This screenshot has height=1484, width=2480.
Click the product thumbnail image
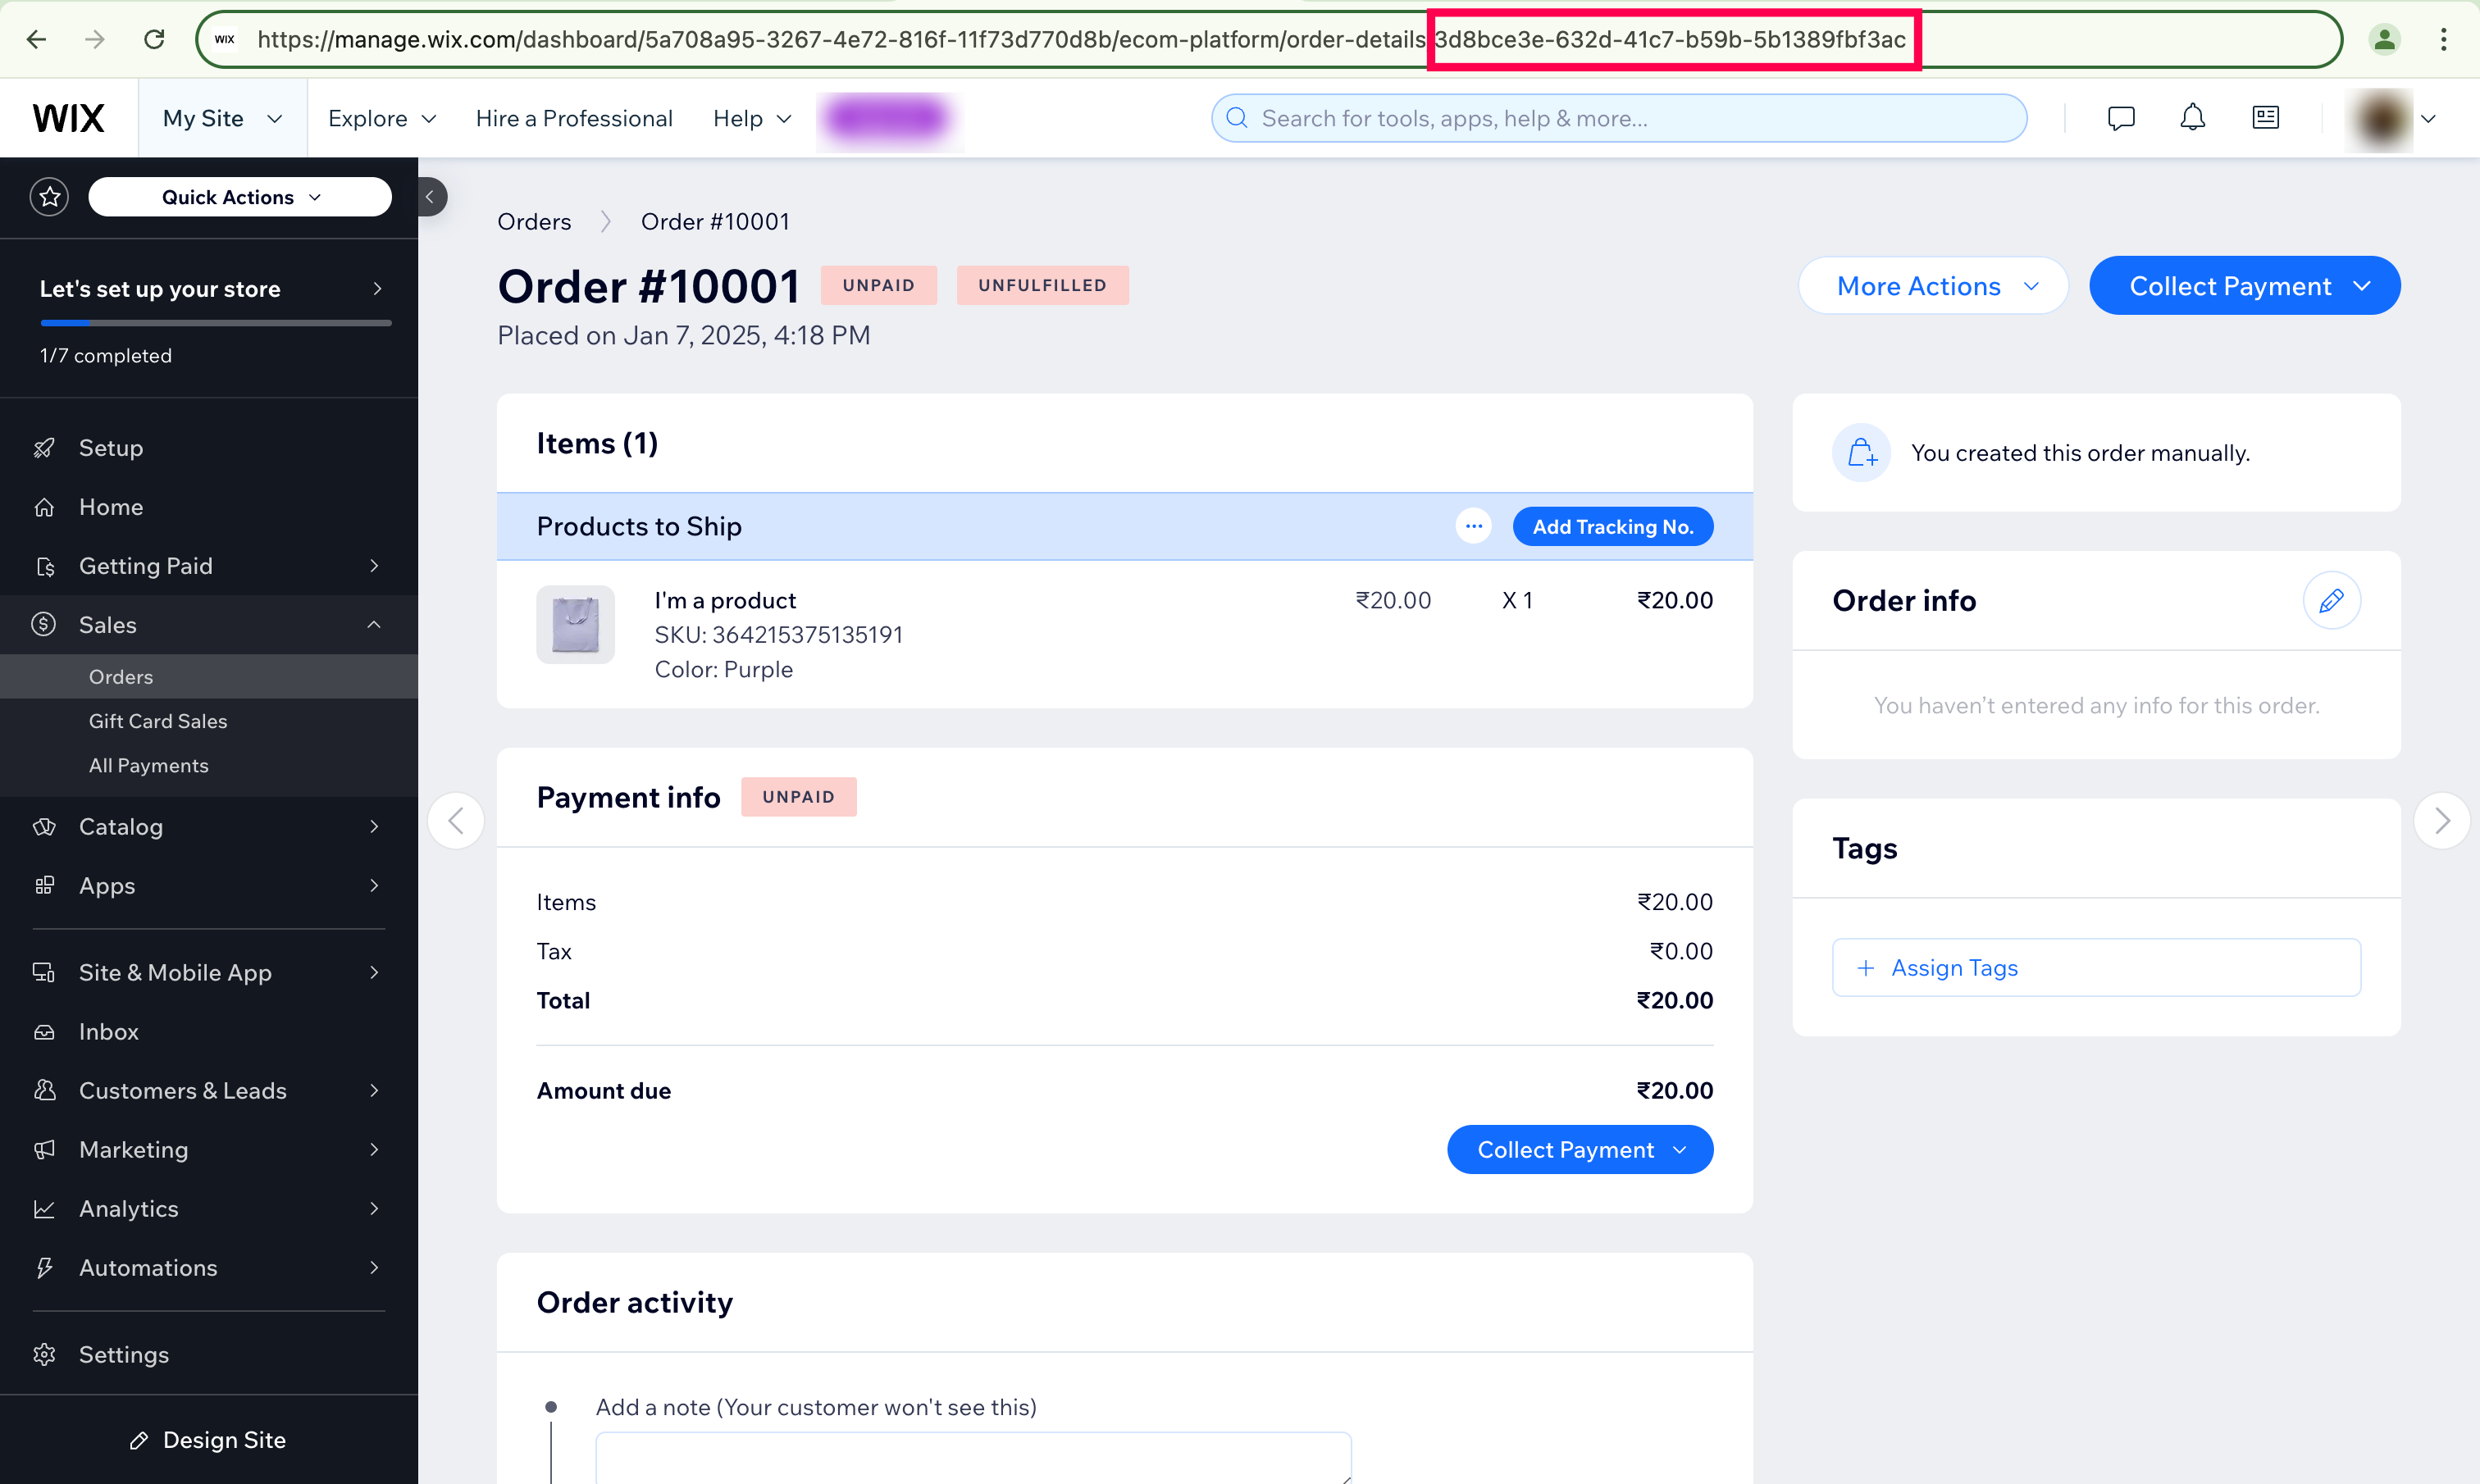click(575, 624)
